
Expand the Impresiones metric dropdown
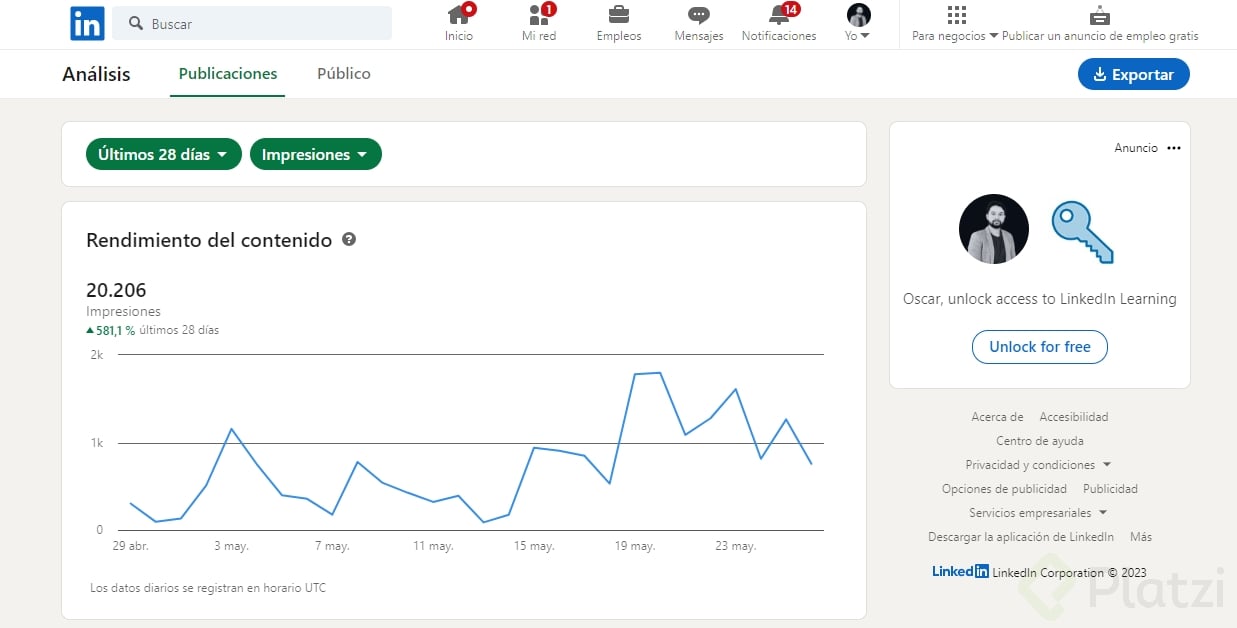point(315,155)
